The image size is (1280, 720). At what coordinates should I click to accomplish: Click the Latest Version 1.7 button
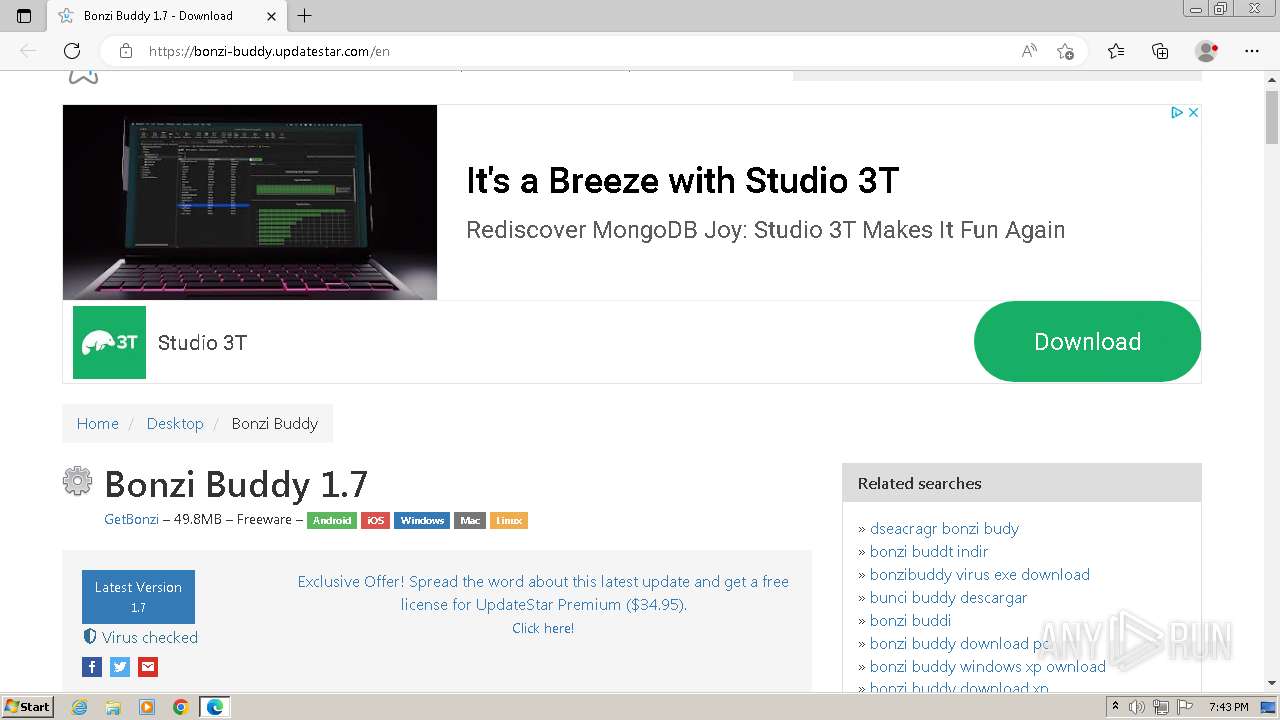click(x=138, y=597)
